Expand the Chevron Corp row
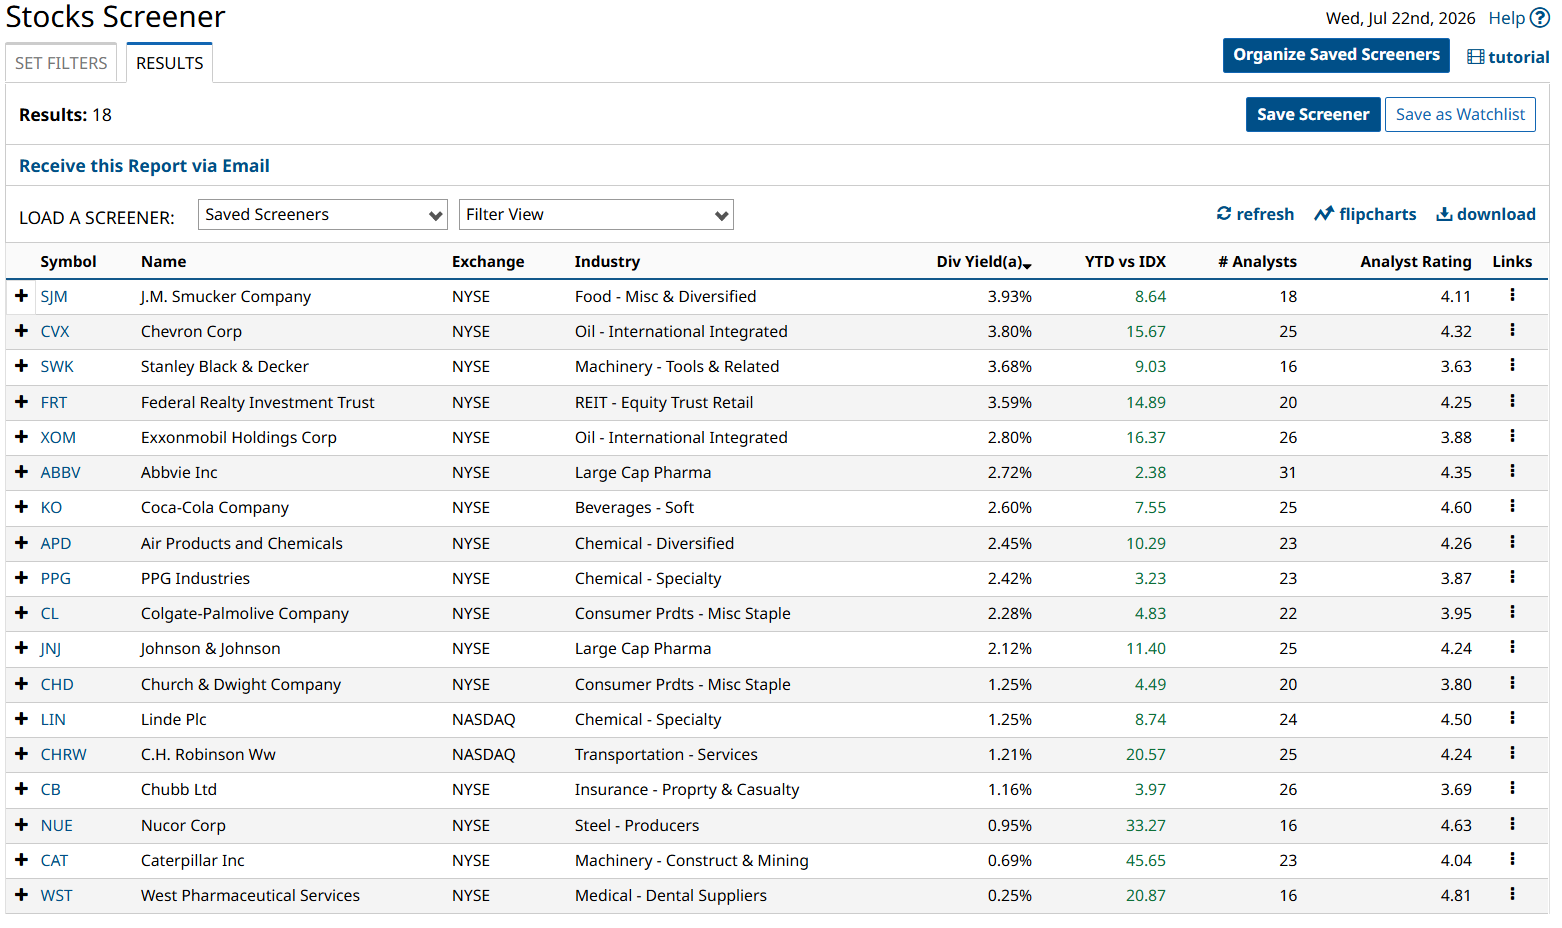The height and width of the screenshot is (928, 1562). click(21, 331)
